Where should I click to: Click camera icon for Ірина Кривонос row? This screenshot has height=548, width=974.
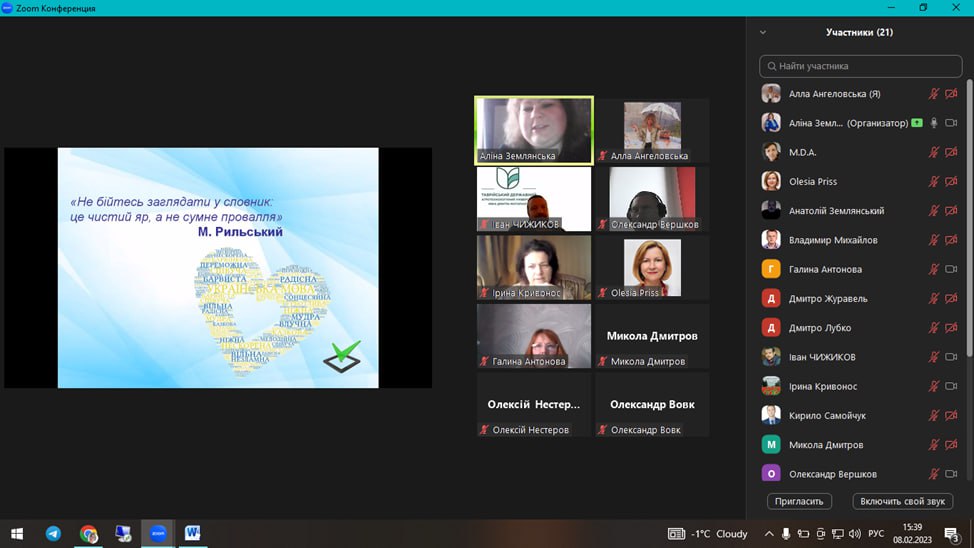click(x=951, y=386)
